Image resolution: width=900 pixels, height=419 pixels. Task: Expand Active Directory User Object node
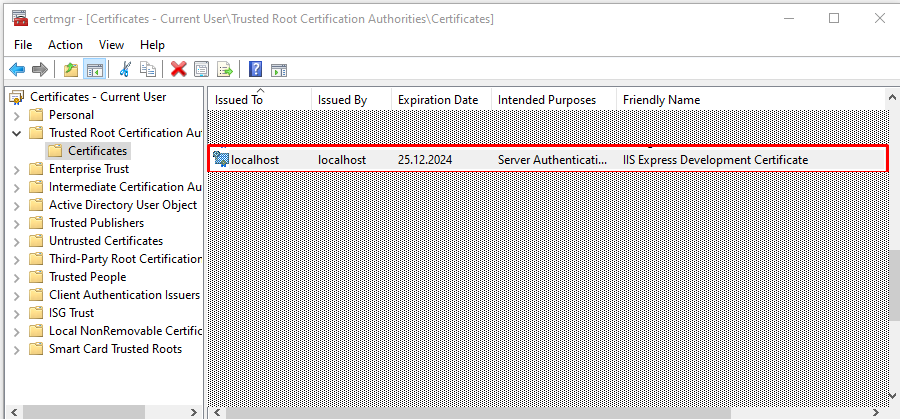pyautogui.click(x=17, y=205)
